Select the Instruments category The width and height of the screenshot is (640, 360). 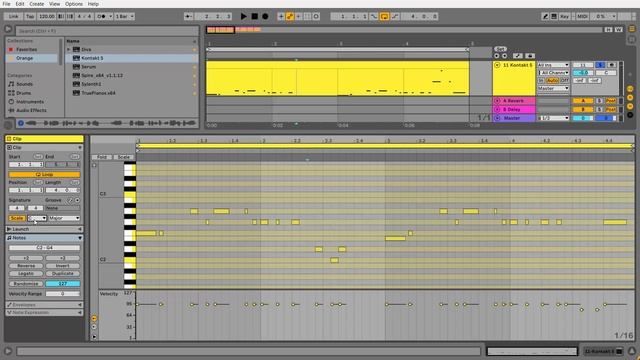coord(30,102)
